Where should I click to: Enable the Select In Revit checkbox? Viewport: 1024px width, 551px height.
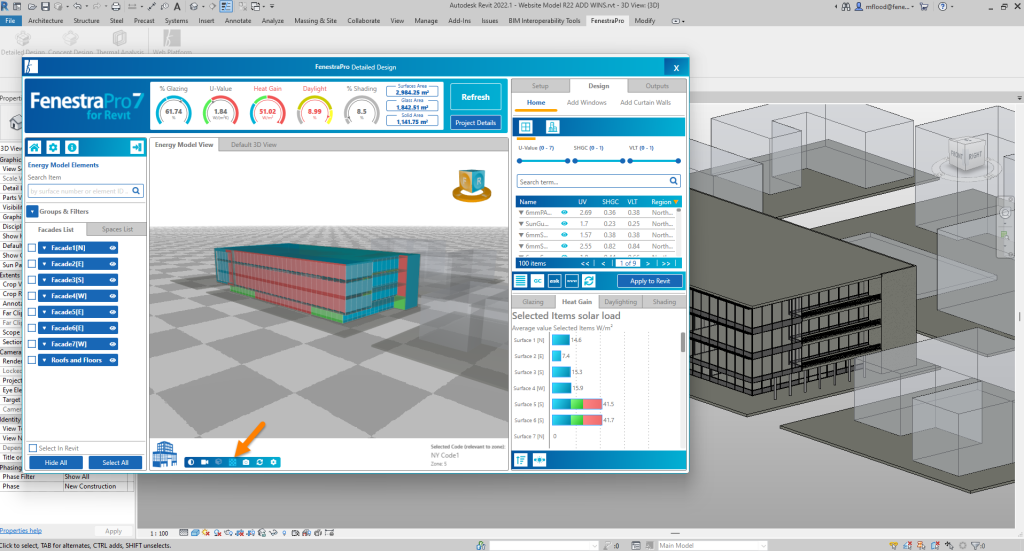(33, 448)
